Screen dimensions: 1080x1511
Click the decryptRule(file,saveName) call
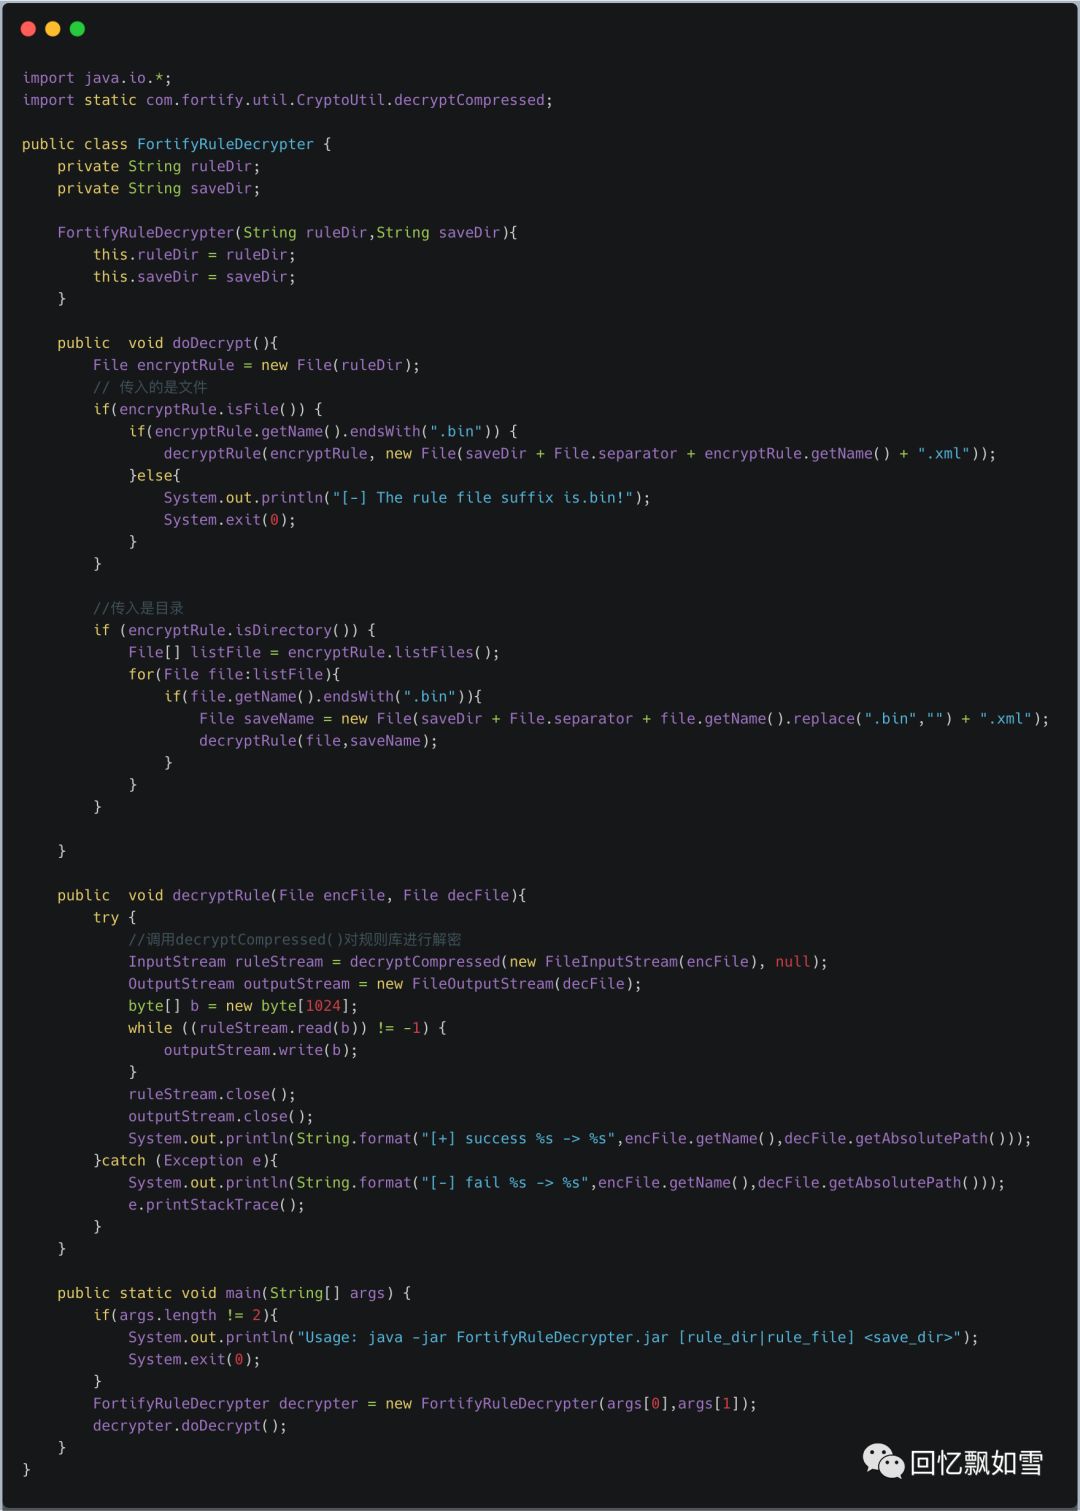(318, 741)
